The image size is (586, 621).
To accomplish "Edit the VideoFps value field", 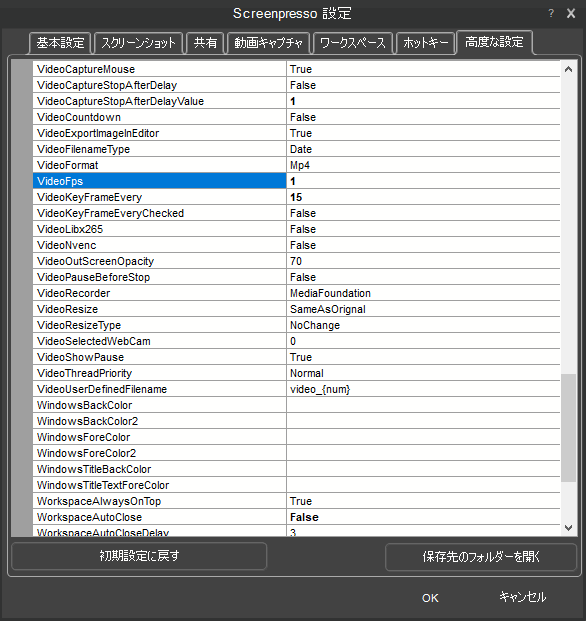I will click(423, 181).
